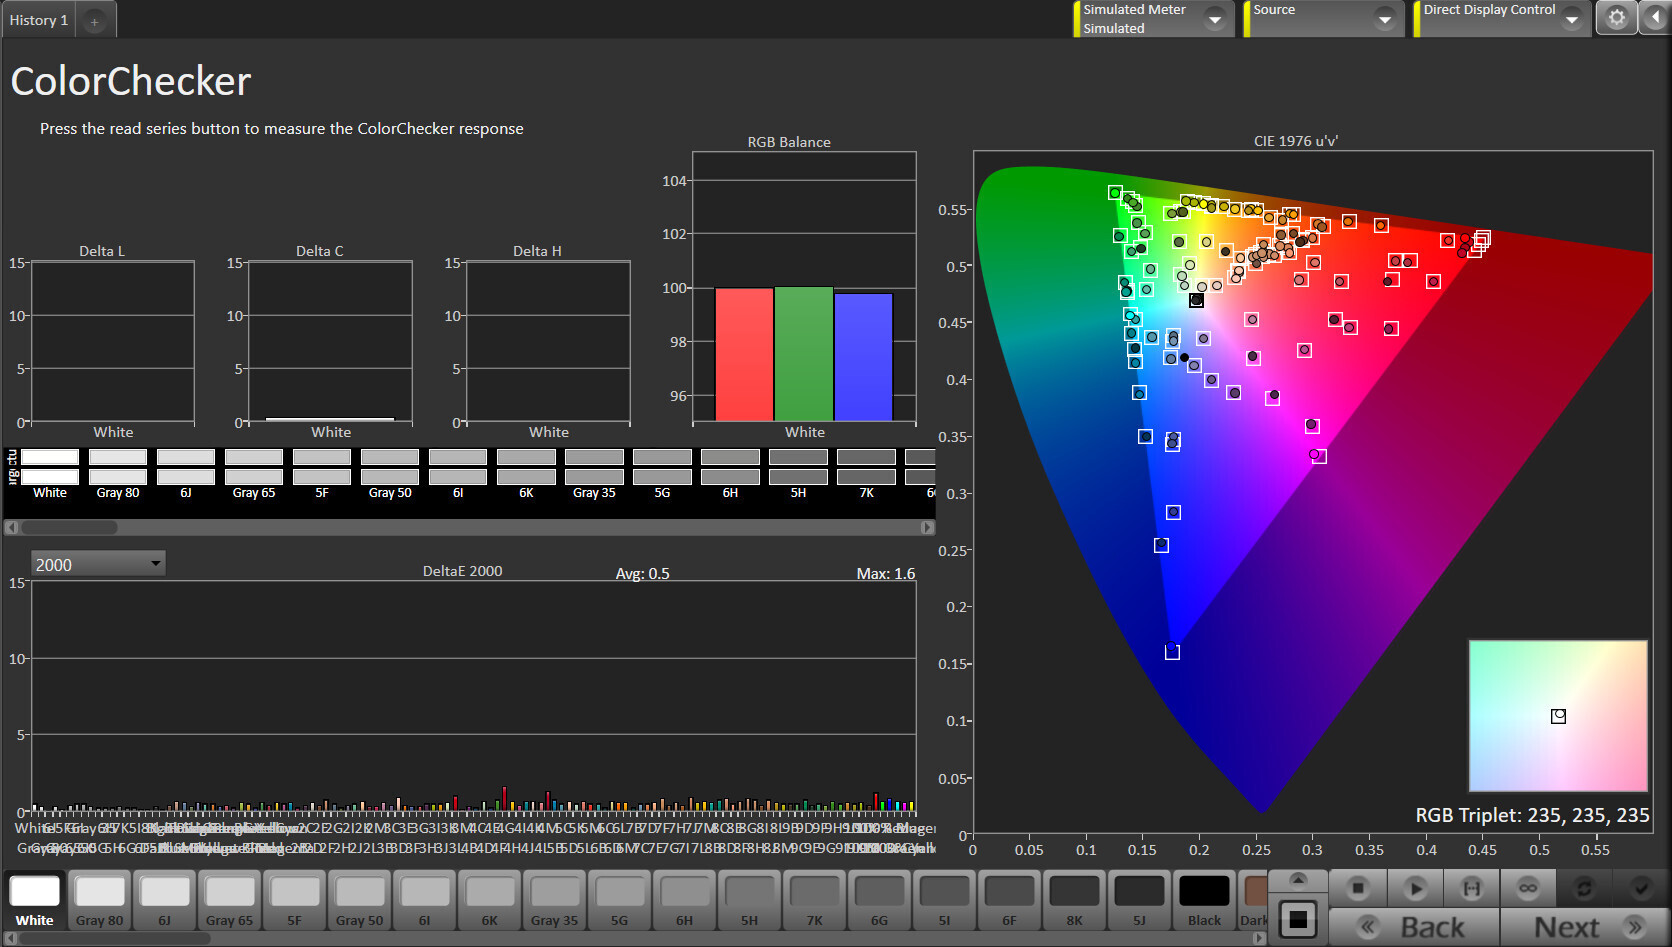This screenshot has width=1672, height=947.
Task: Click right arrow of target strip scrollbar
Action: (927, 527)
